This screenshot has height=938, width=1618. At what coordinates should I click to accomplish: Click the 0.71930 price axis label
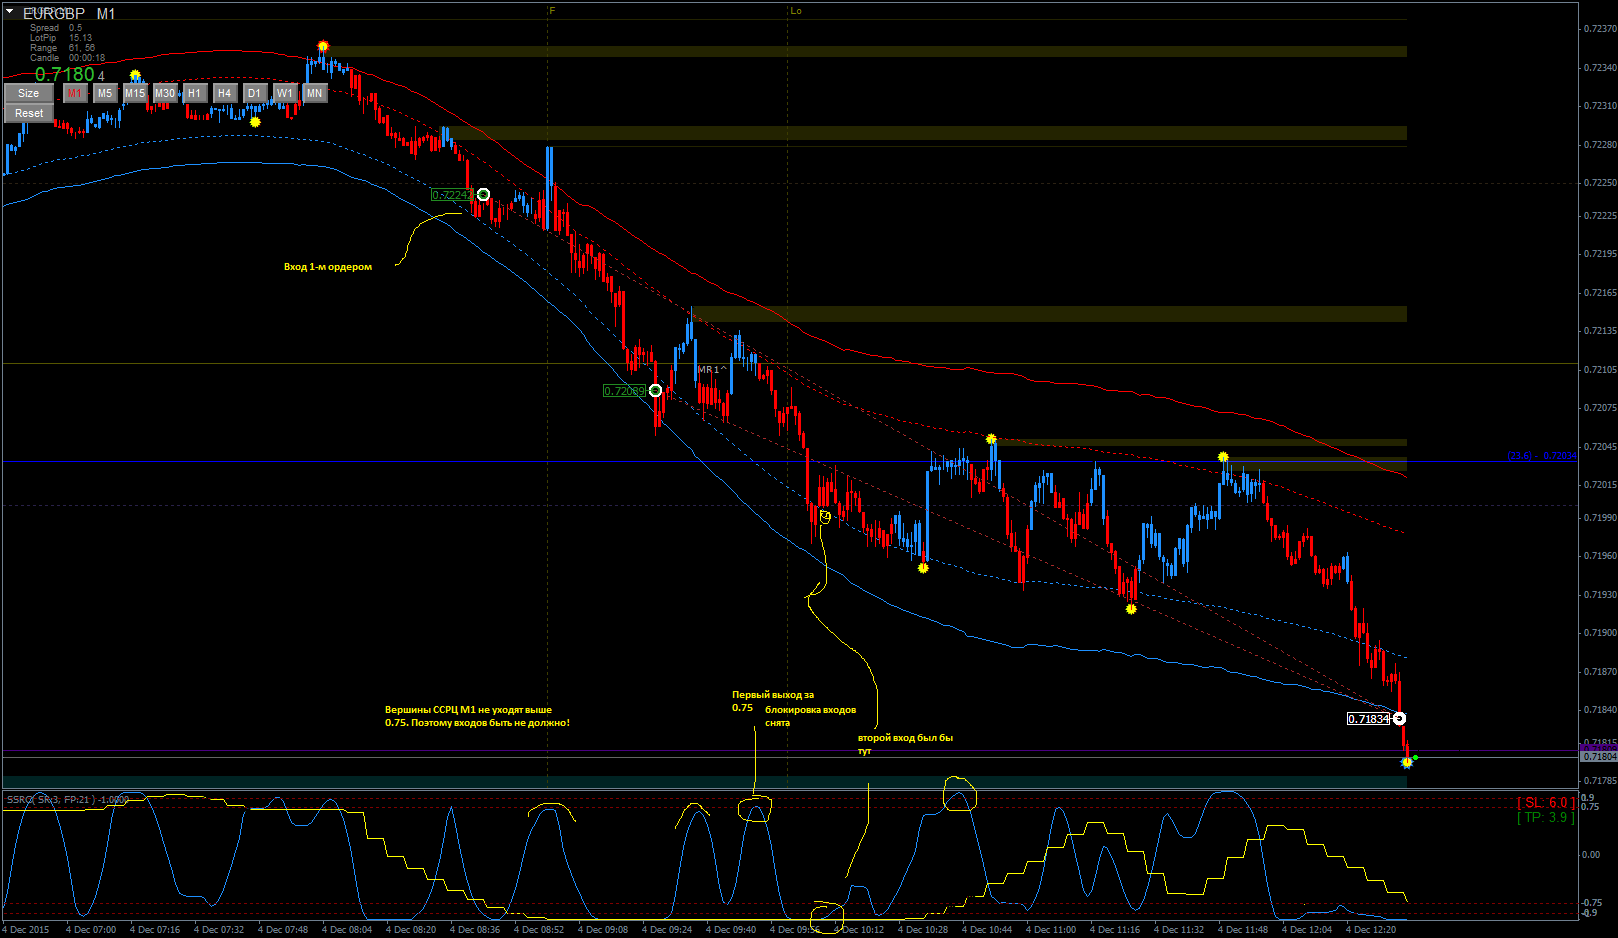(x=1600, y=595)
